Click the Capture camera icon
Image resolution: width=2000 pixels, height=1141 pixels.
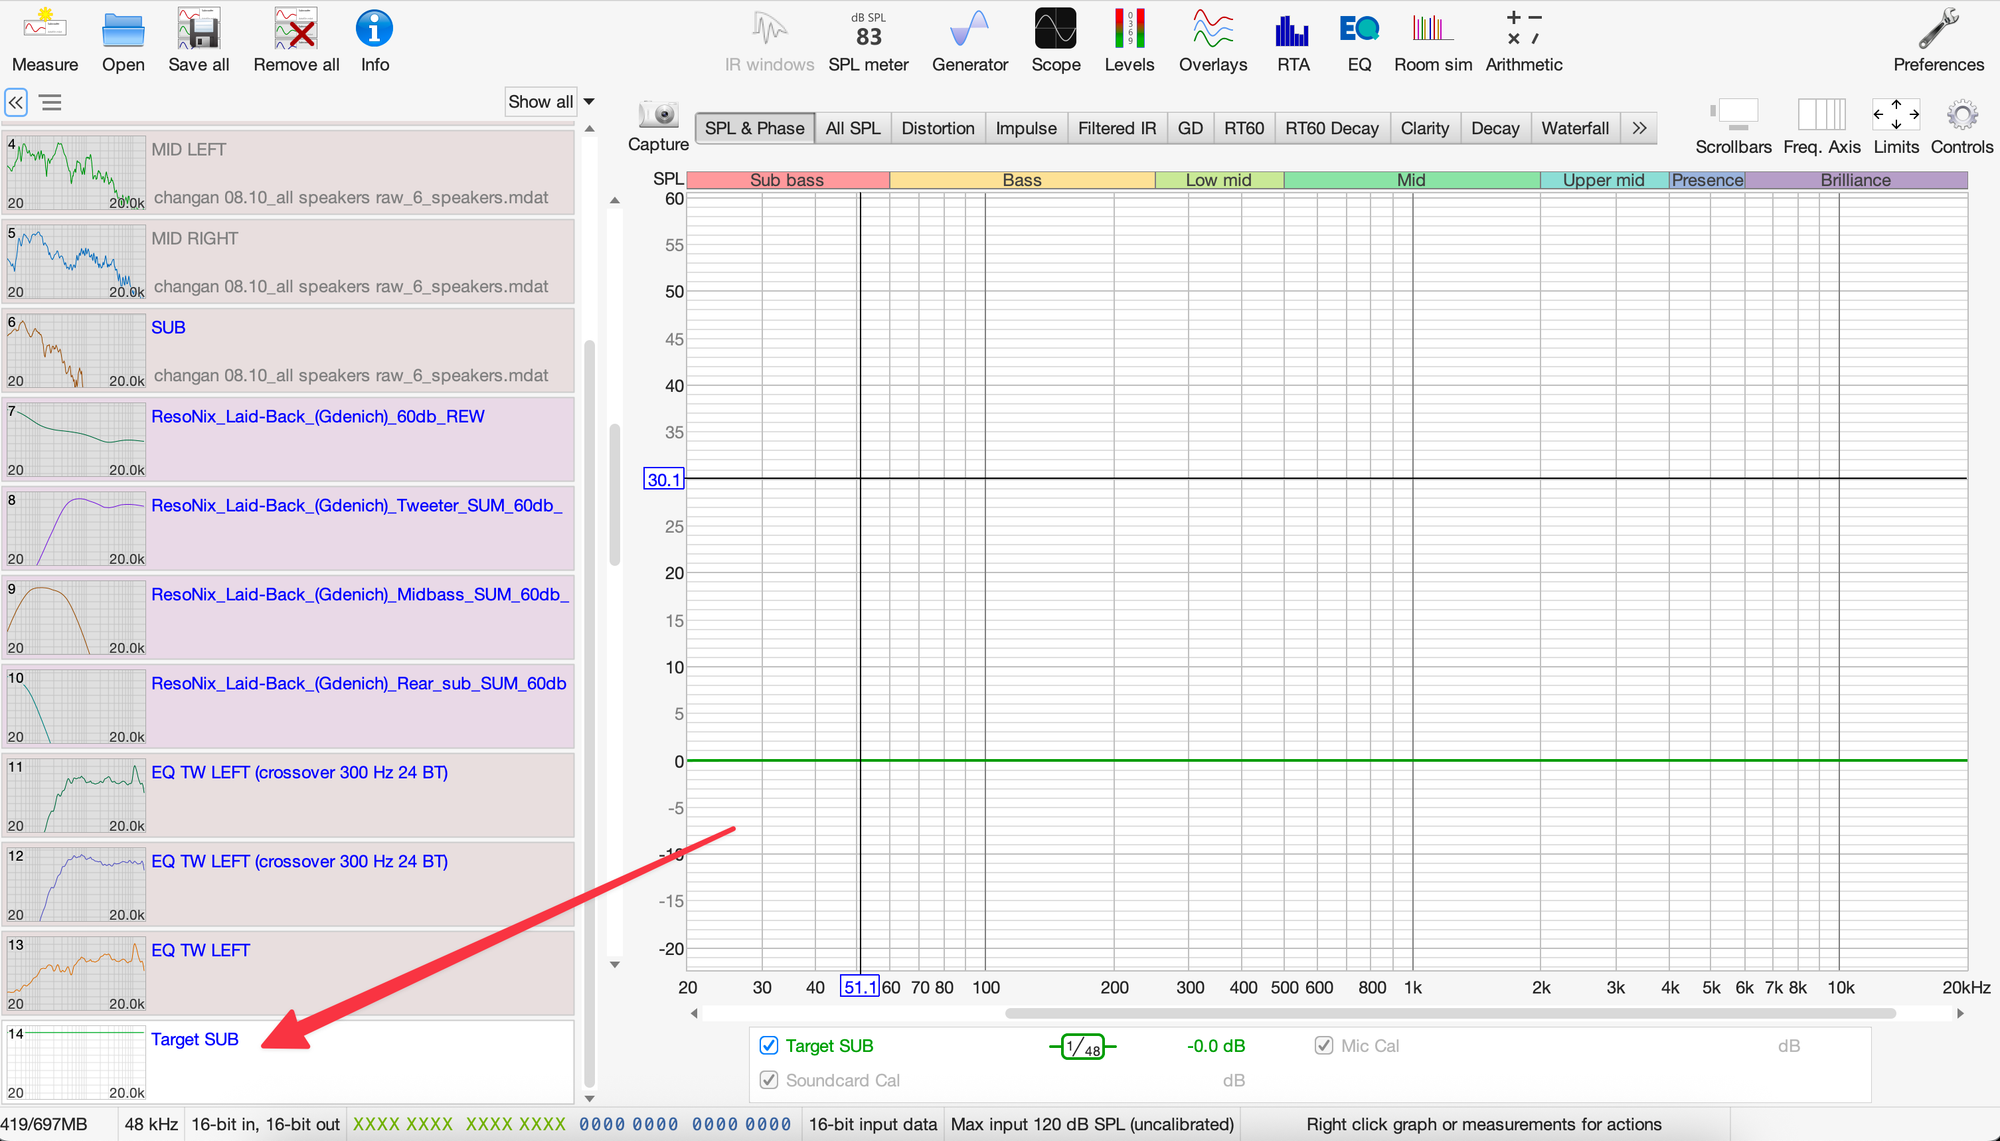pyautogui.click(x=658, y=116)
